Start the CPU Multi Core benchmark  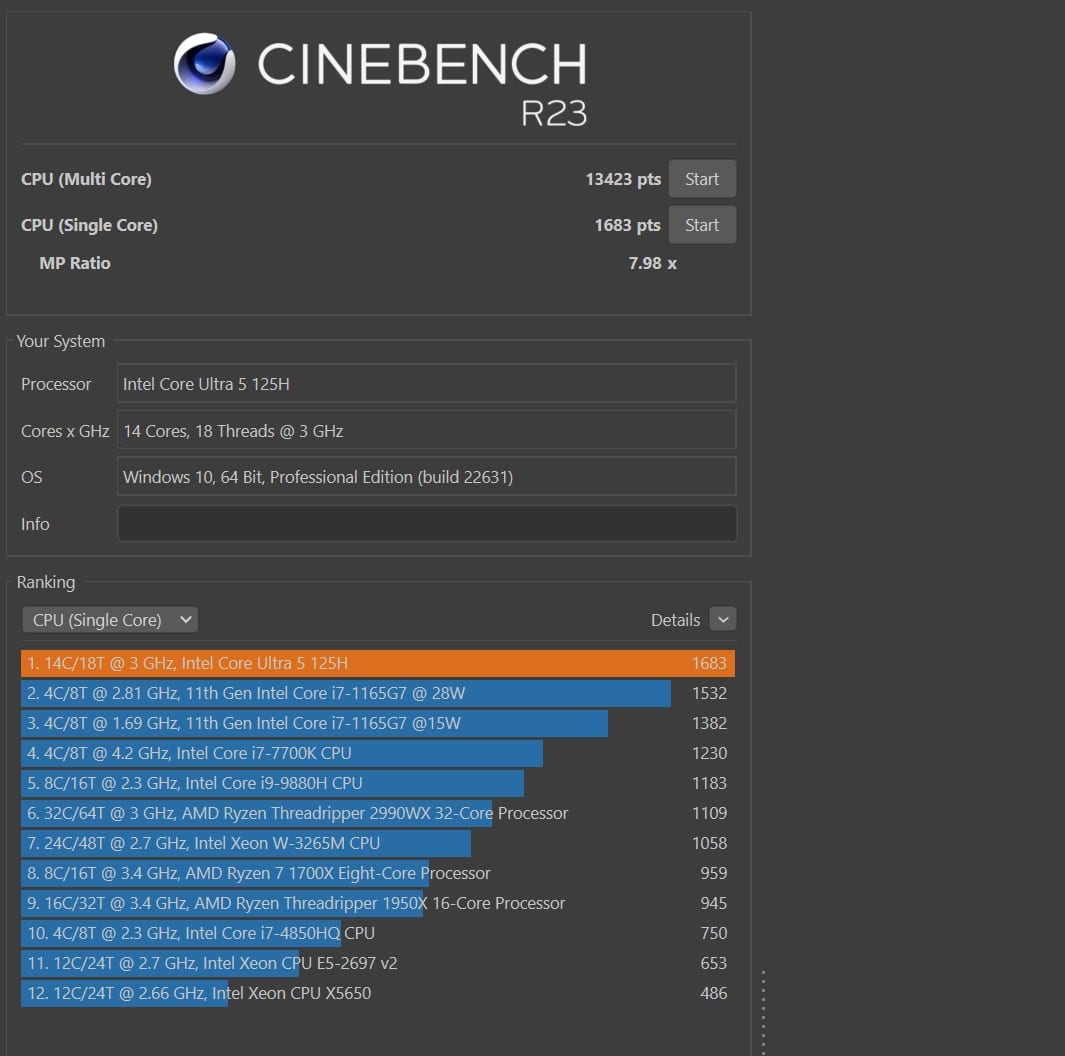point(701,179)
